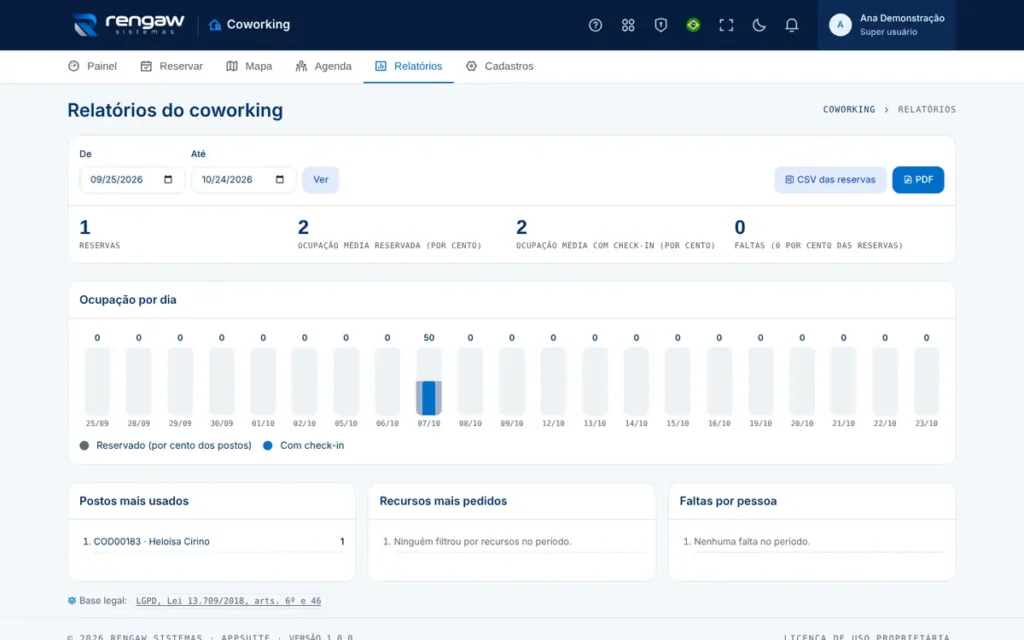Export CSV das reservas

coord(830,180)
